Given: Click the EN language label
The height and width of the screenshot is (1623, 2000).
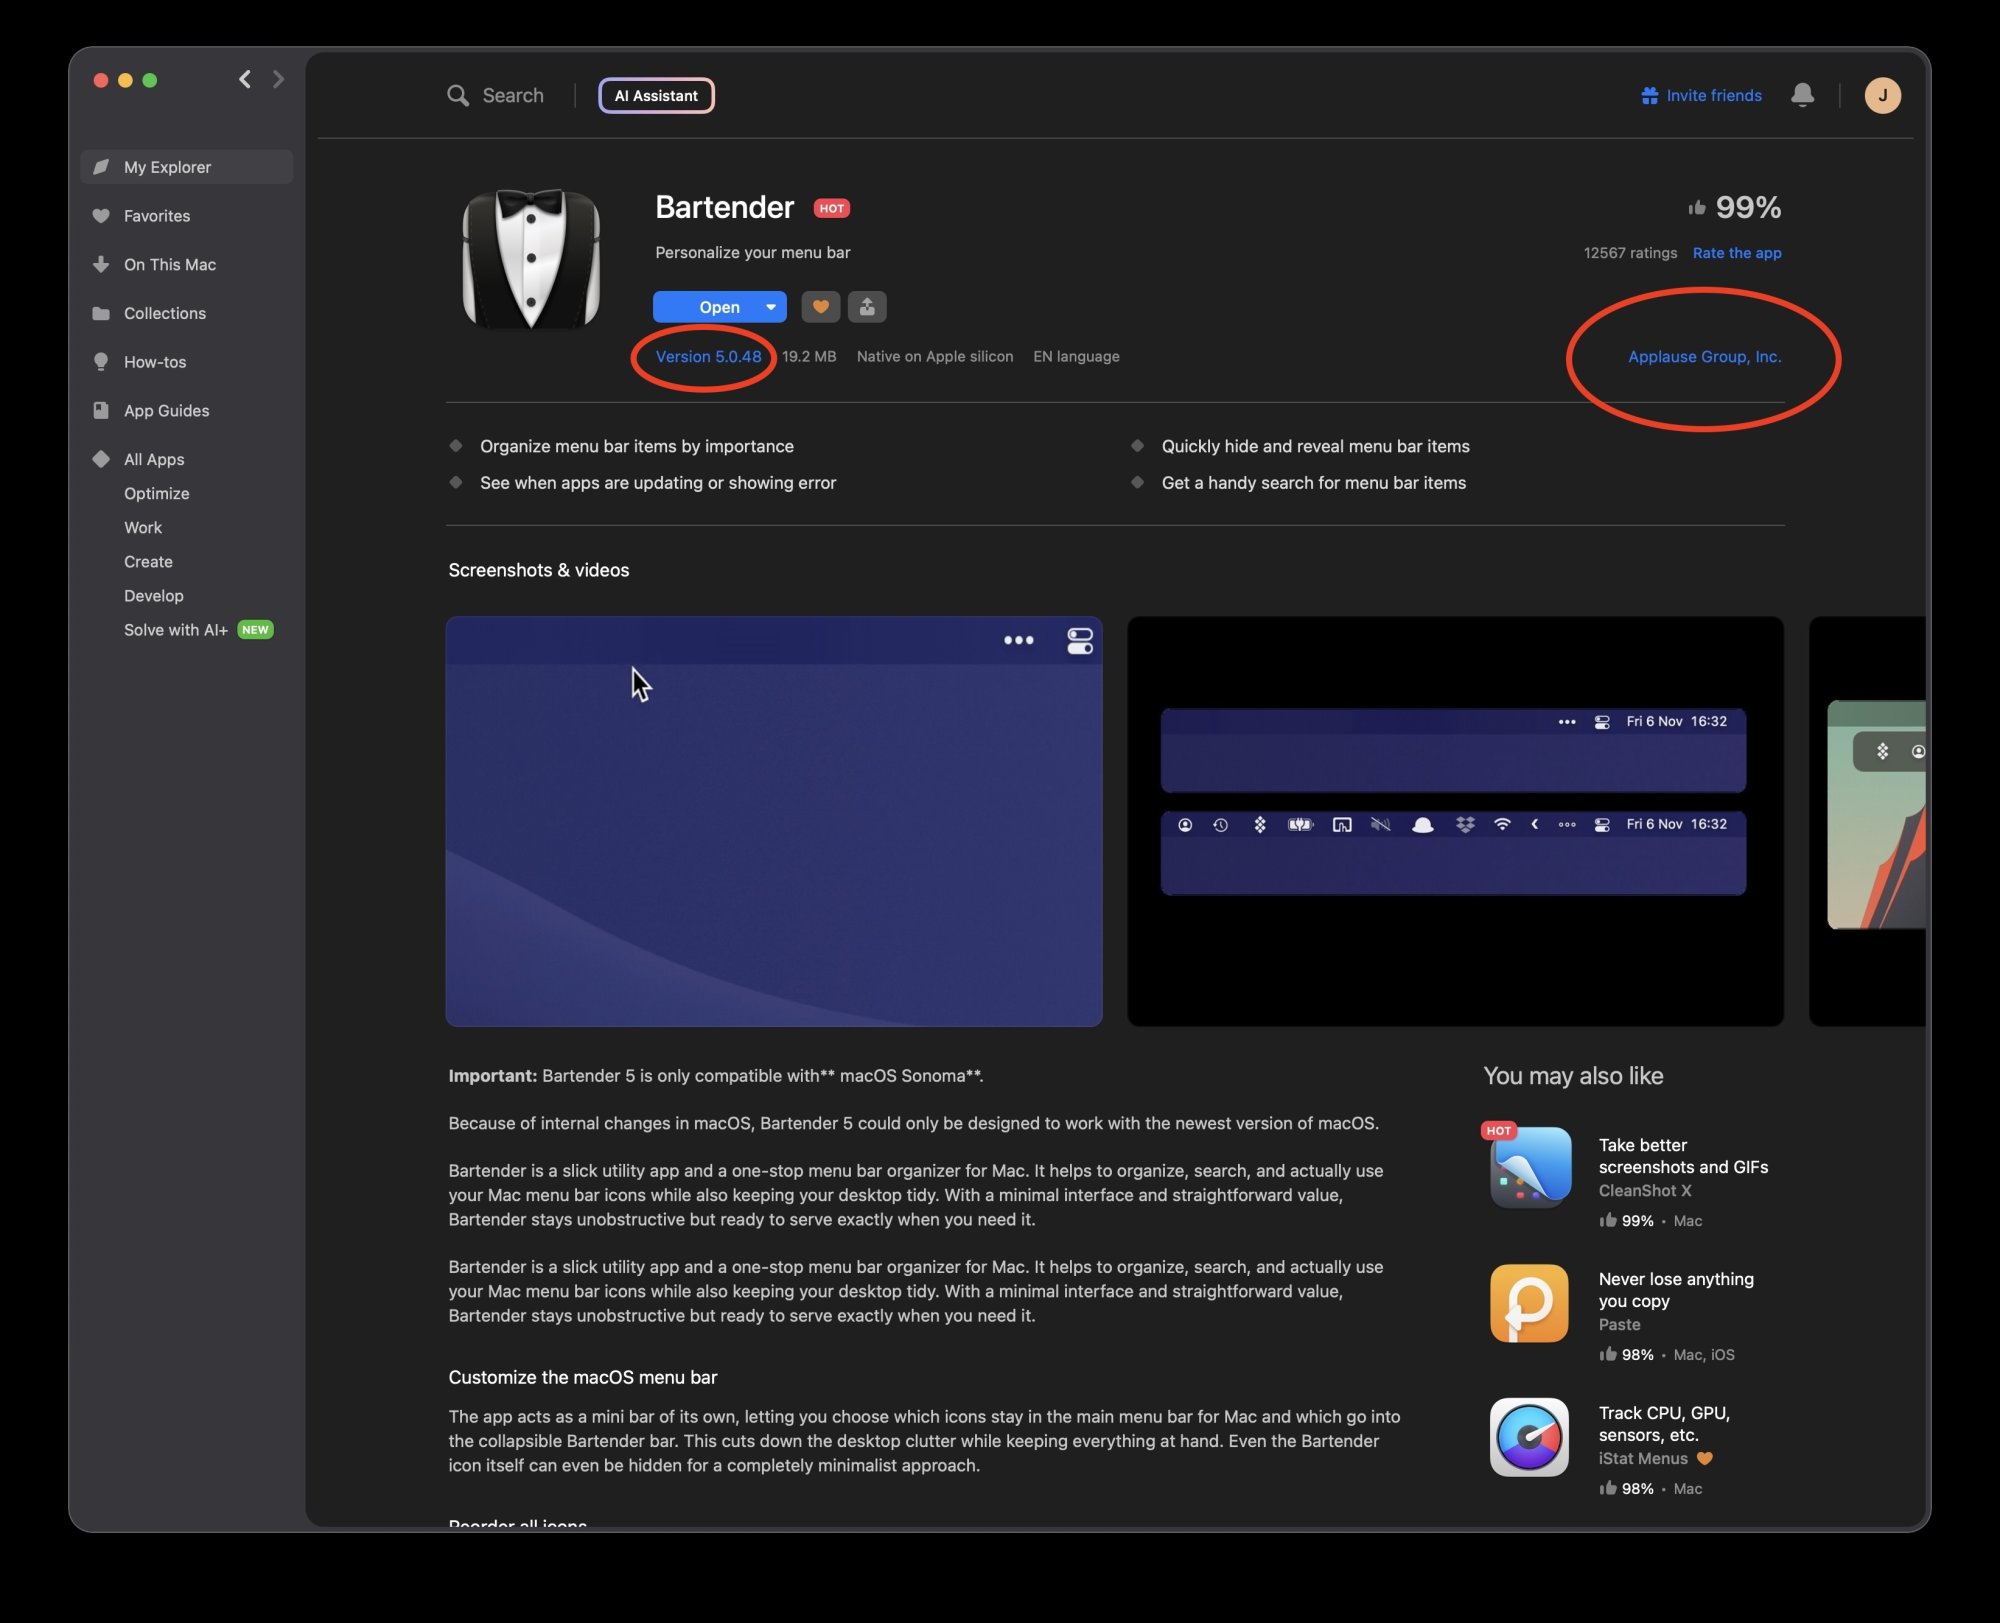Looking at the screenshot, I should (1076, 357).
